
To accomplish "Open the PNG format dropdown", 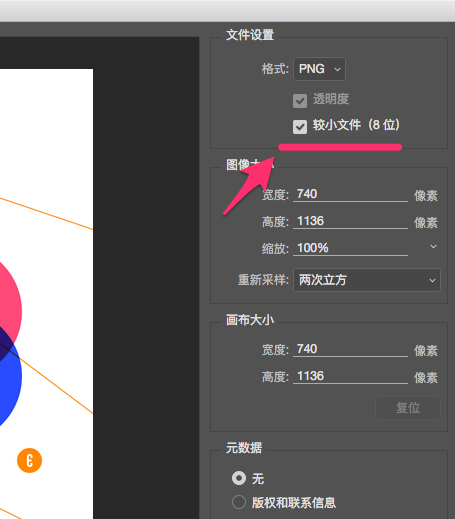I will (319, 69).
